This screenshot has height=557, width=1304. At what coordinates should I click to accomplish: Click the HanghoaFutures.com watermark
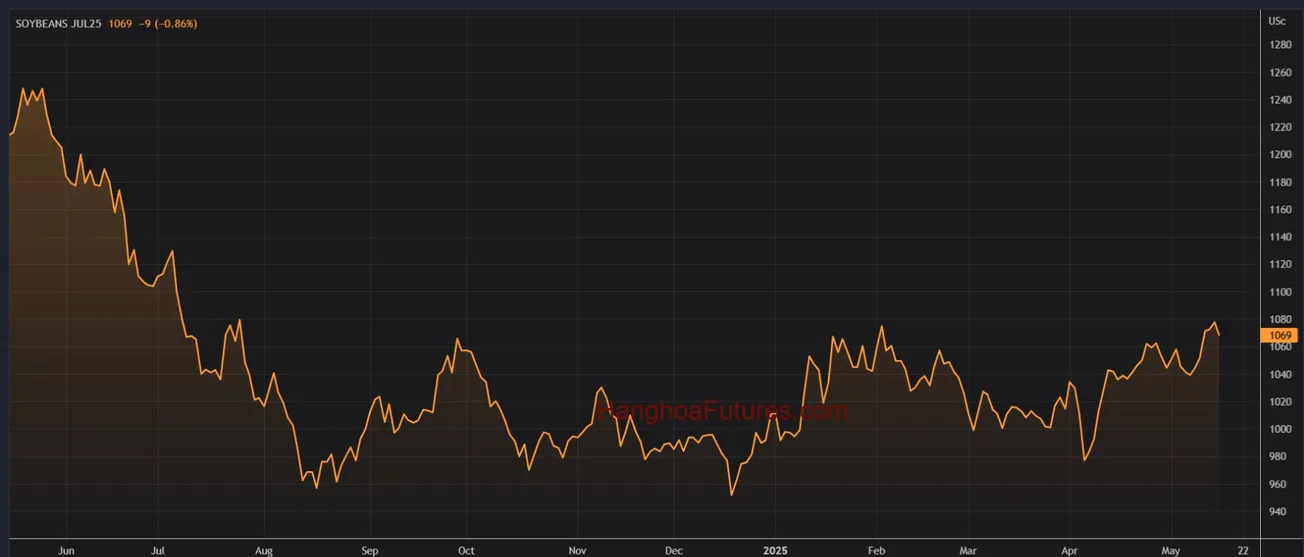click(x=722, y=411)
